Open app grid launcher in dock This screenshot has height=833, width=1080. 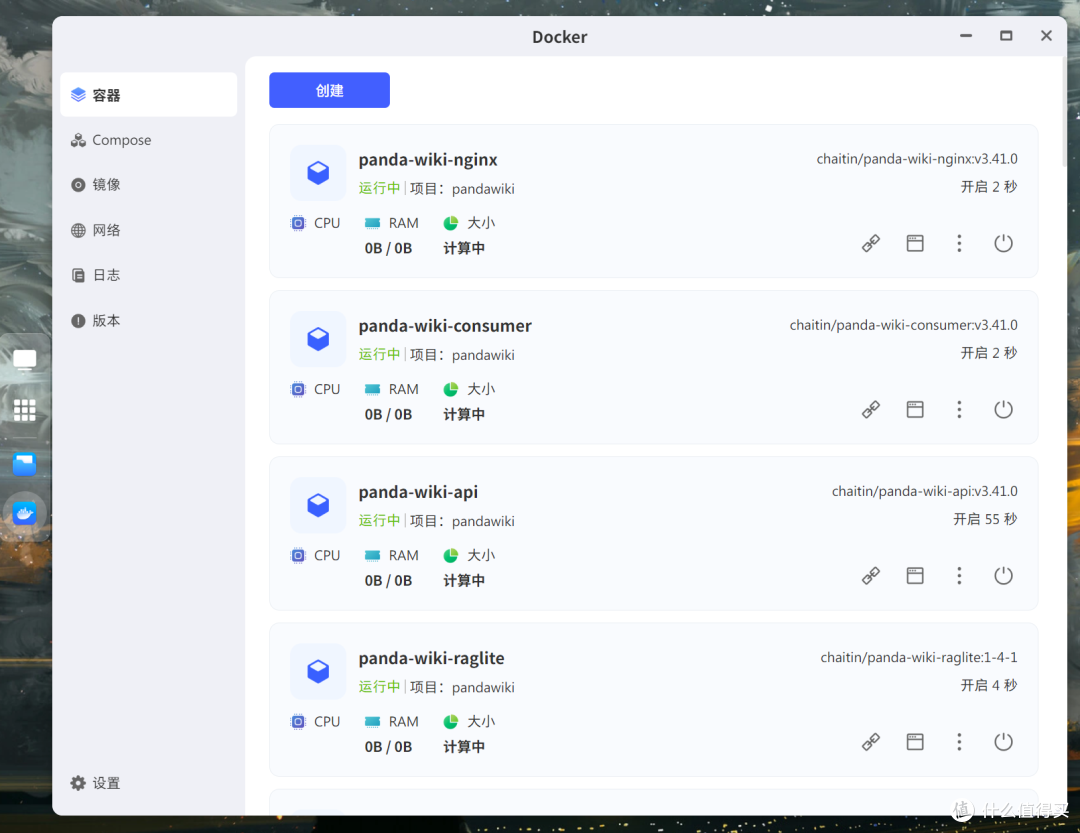pyautogui.click(x=25, y=410)
